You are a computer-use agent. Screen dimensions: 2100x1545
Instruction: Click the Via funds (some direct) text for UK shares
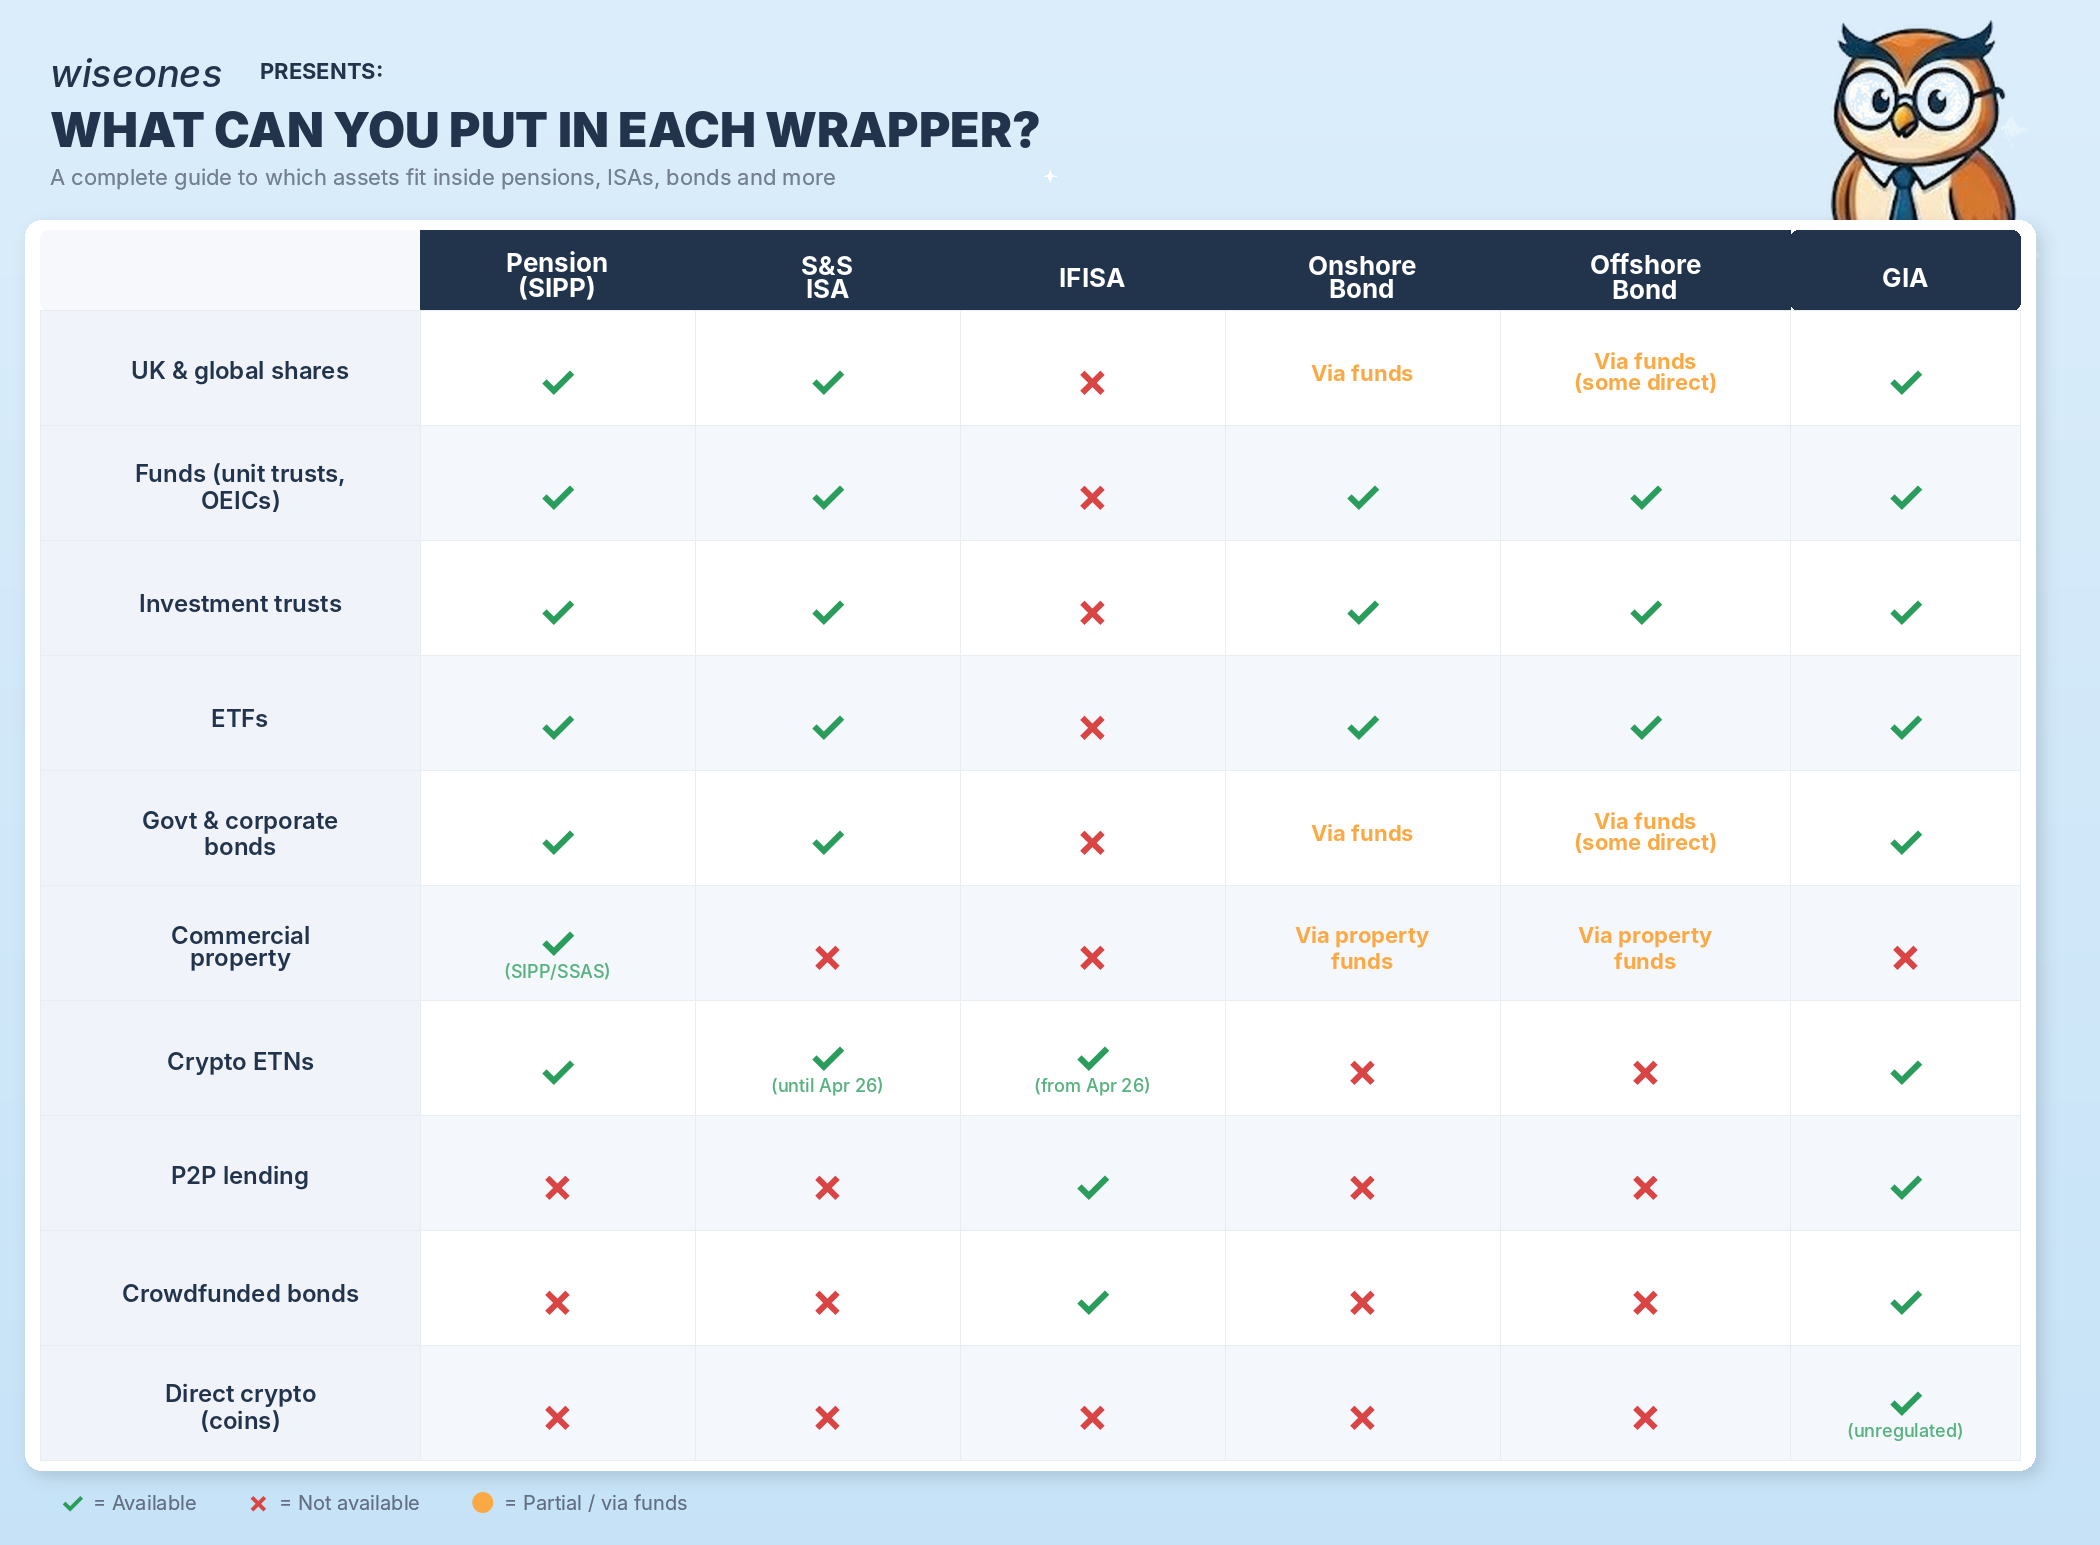tap(1645, 372)
